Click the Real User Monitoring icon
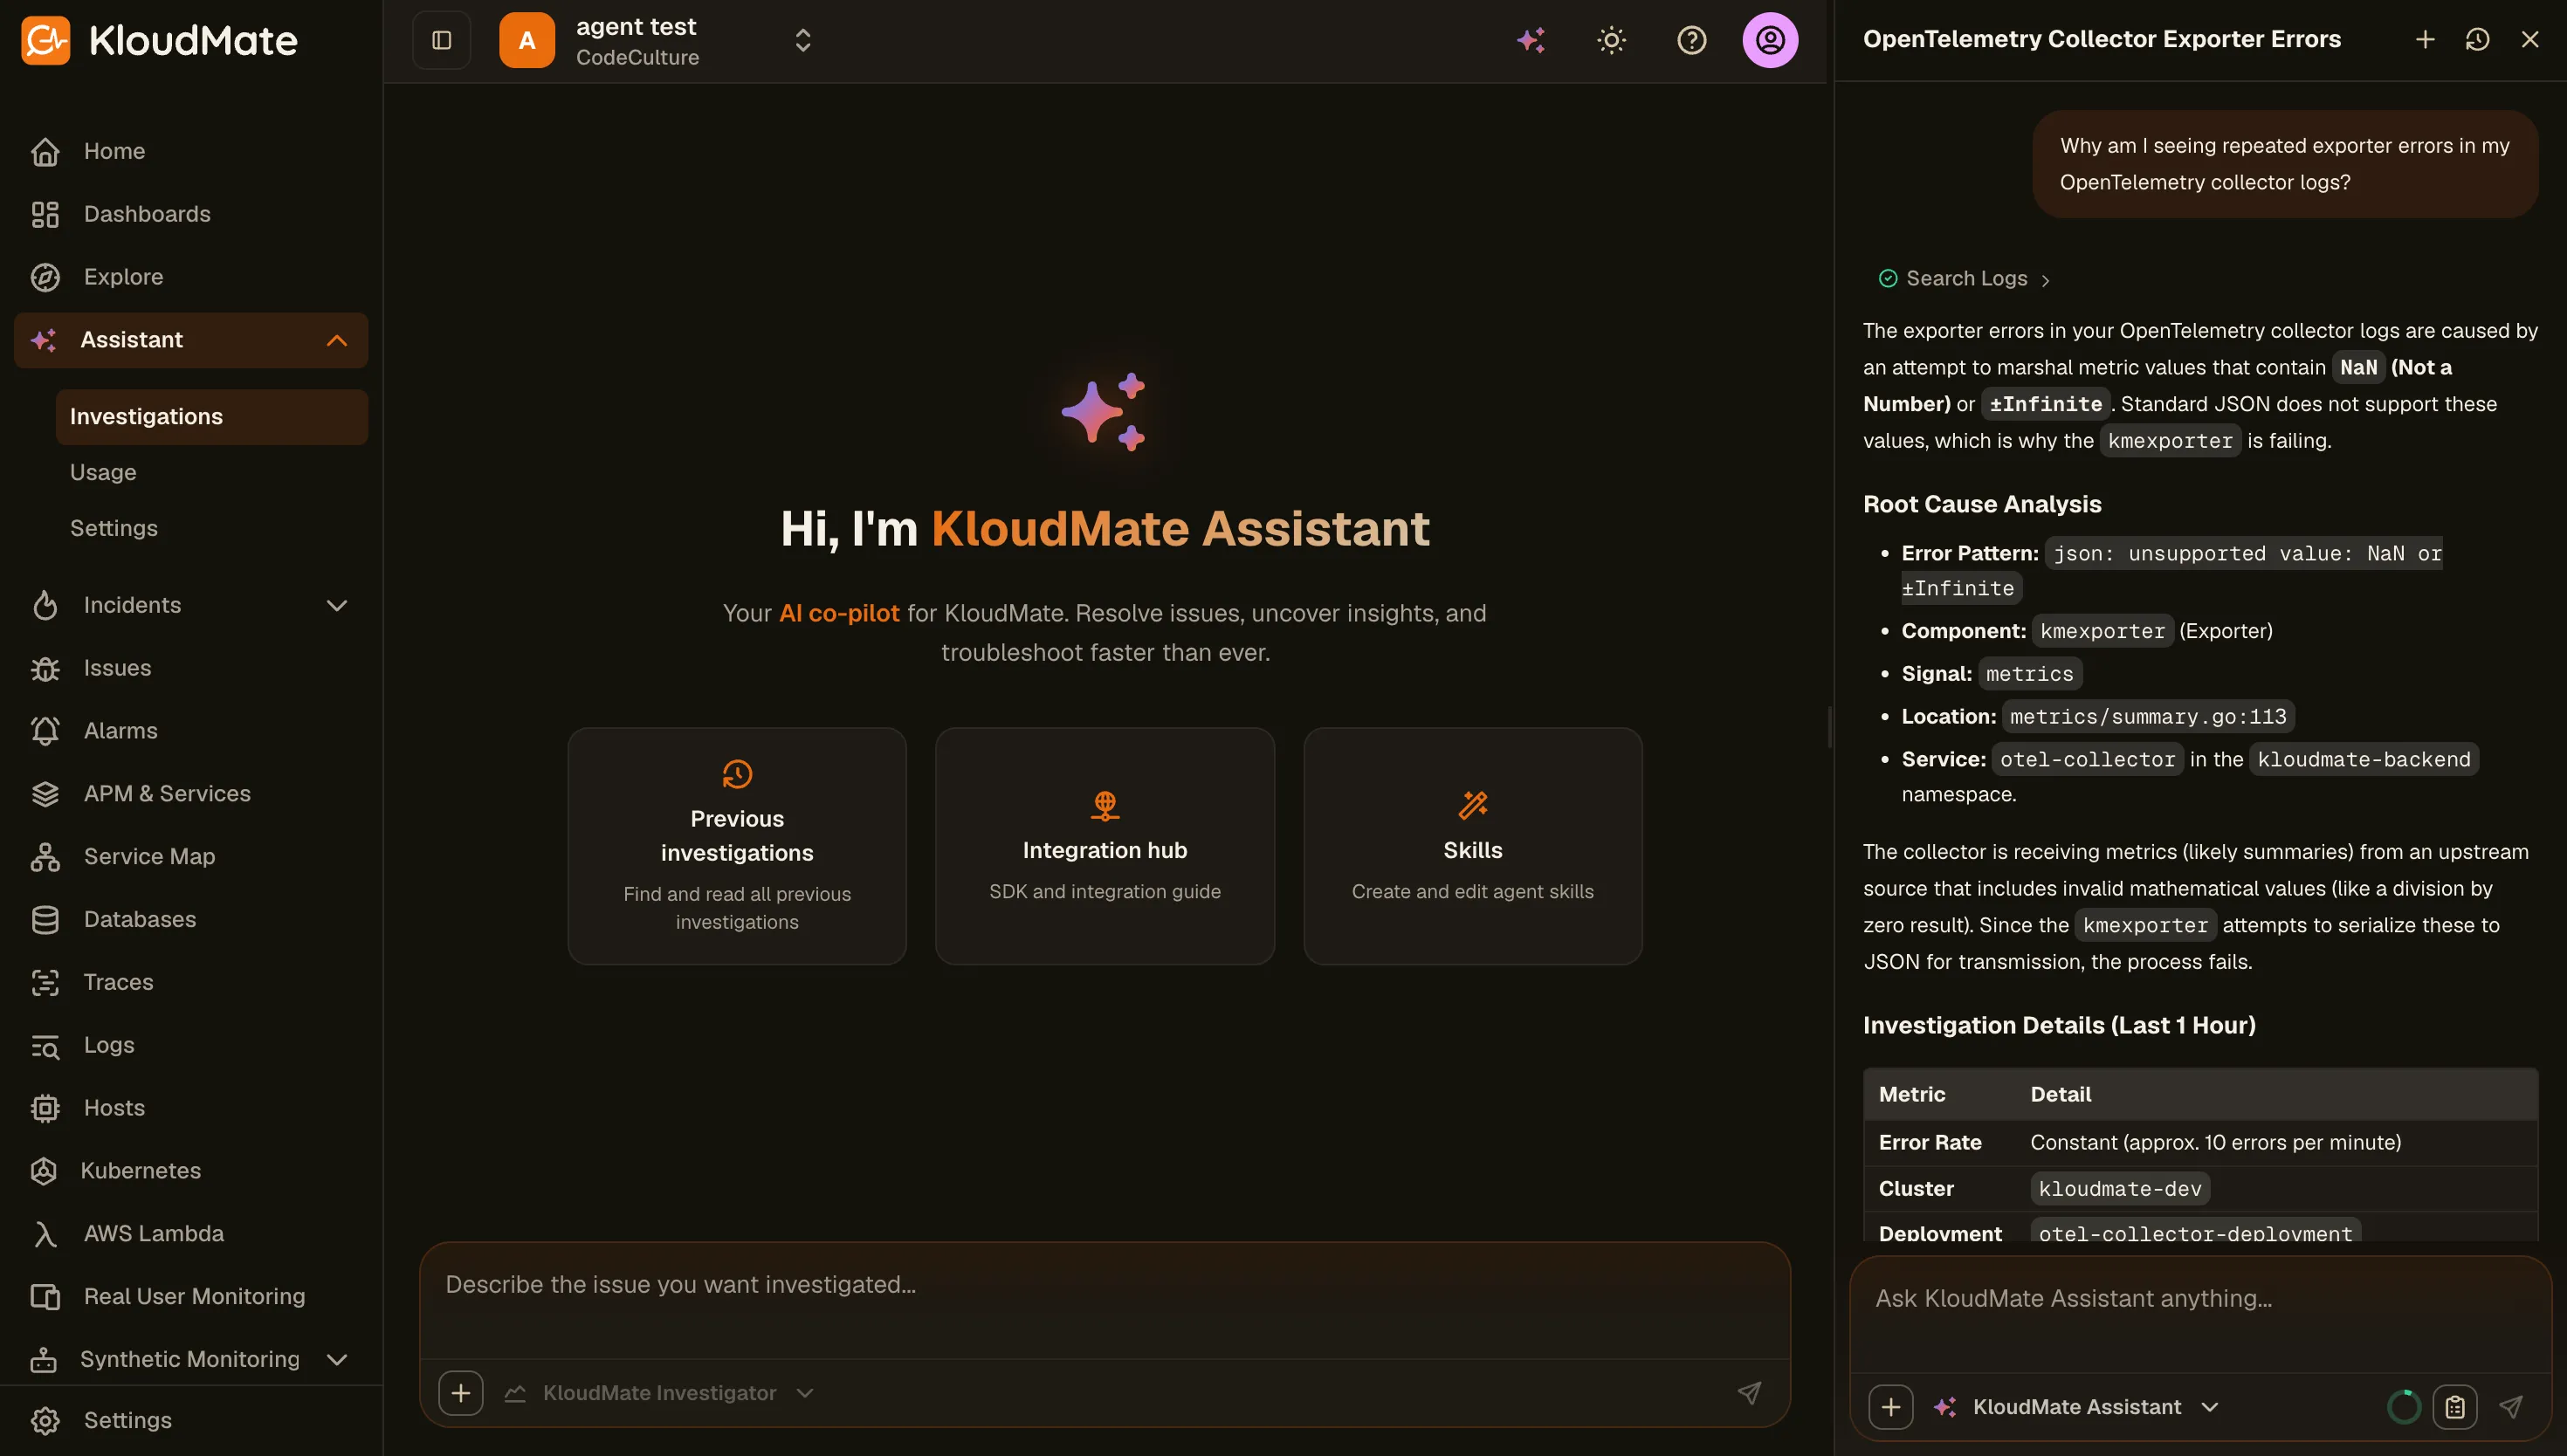The image size is (2567, 1456). click(x=45, y=1296)
